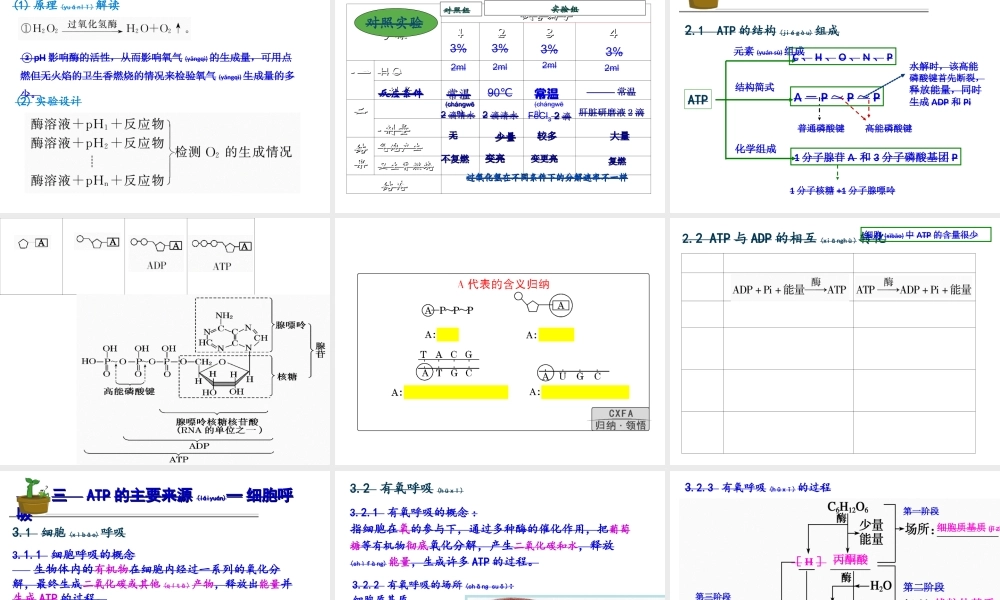Click the potted plant graphic above "三 ATP 的主要来源"

31,493
